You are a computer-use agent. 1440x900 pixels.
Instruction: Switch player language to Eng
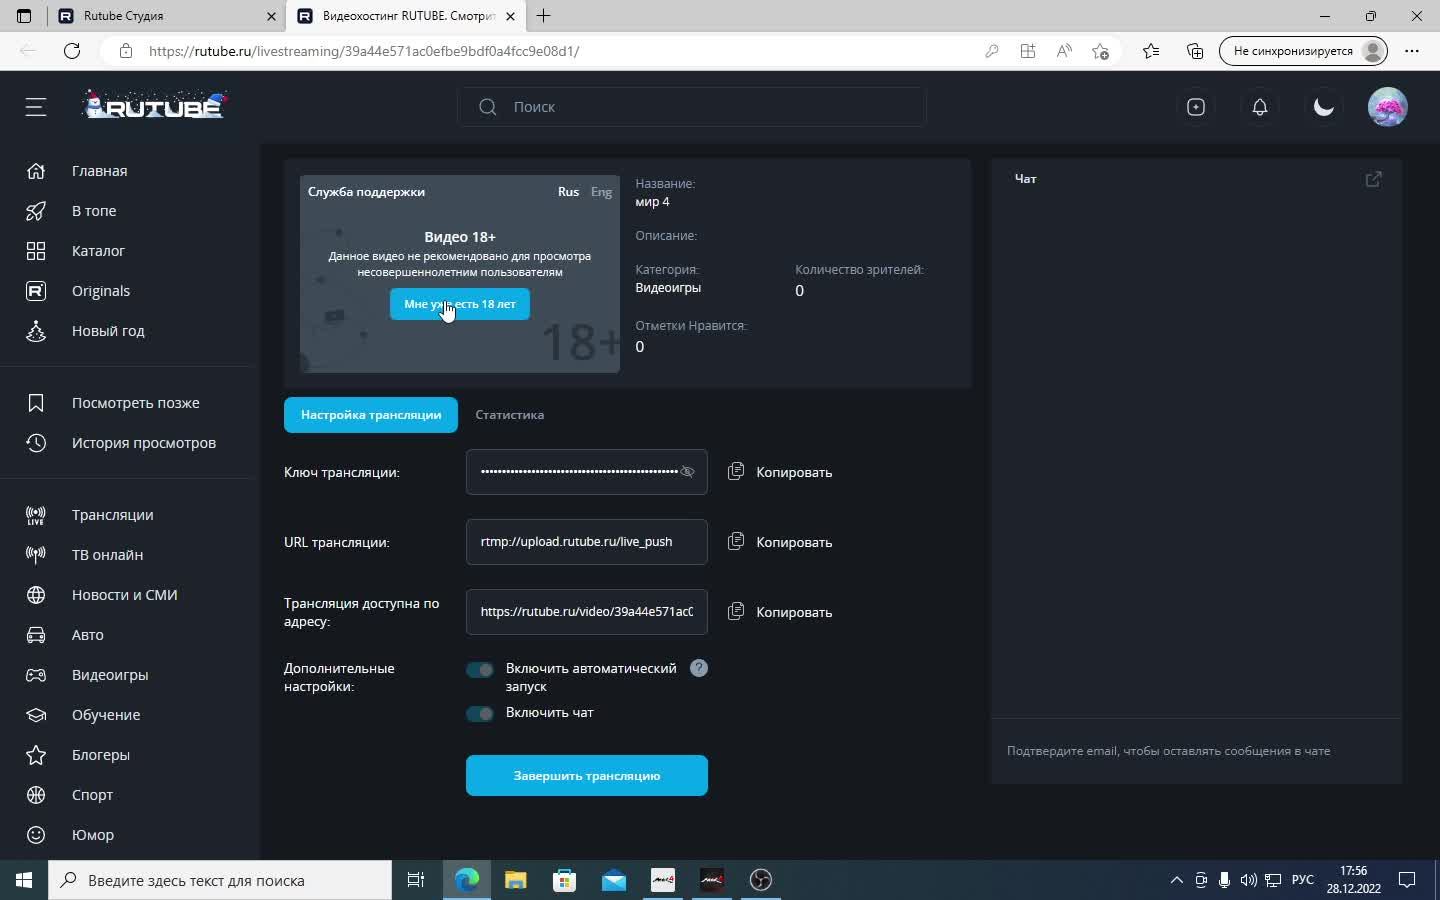[601, 192]
